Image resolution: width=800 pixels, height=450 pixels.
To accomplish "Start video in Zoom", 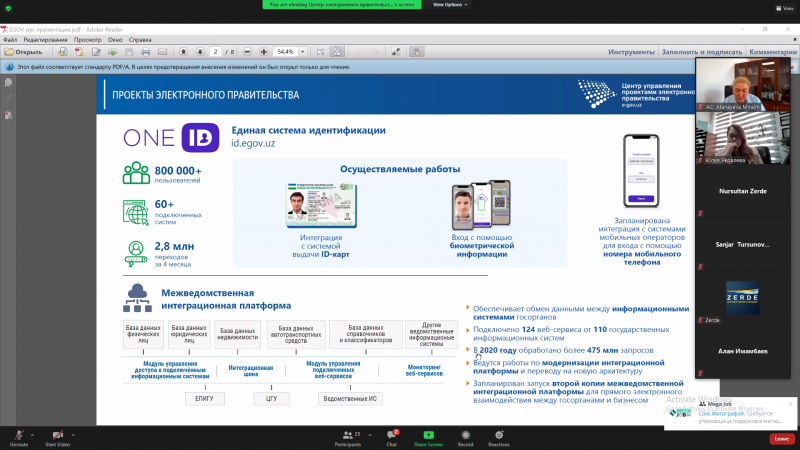I will point(58,438).
